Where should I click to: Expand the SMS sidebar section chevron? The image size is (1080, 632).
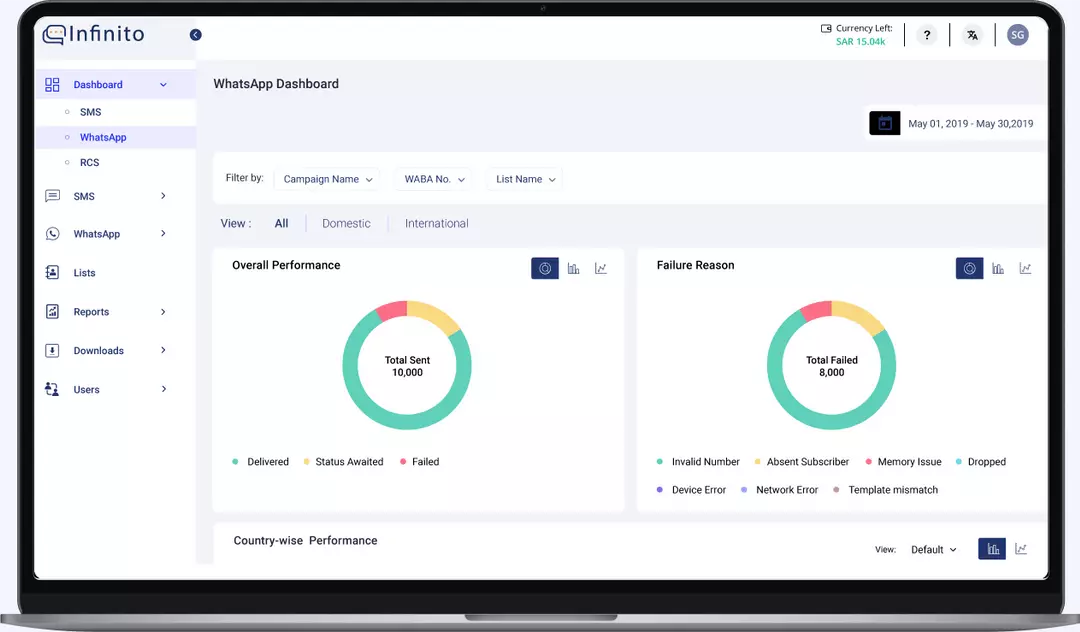click(163, 196)
